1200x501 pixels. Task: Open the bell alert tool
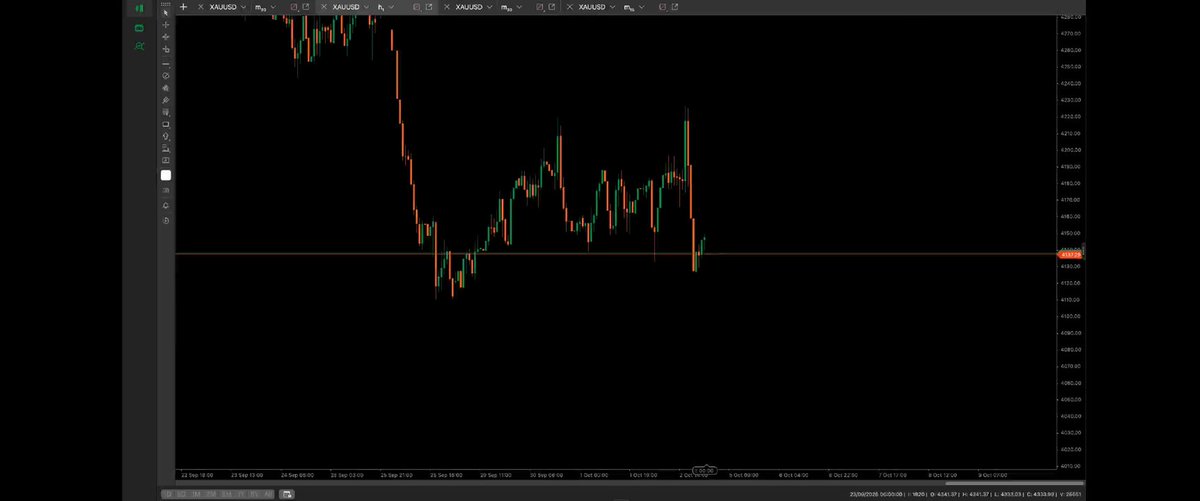(x=166, y=205)
